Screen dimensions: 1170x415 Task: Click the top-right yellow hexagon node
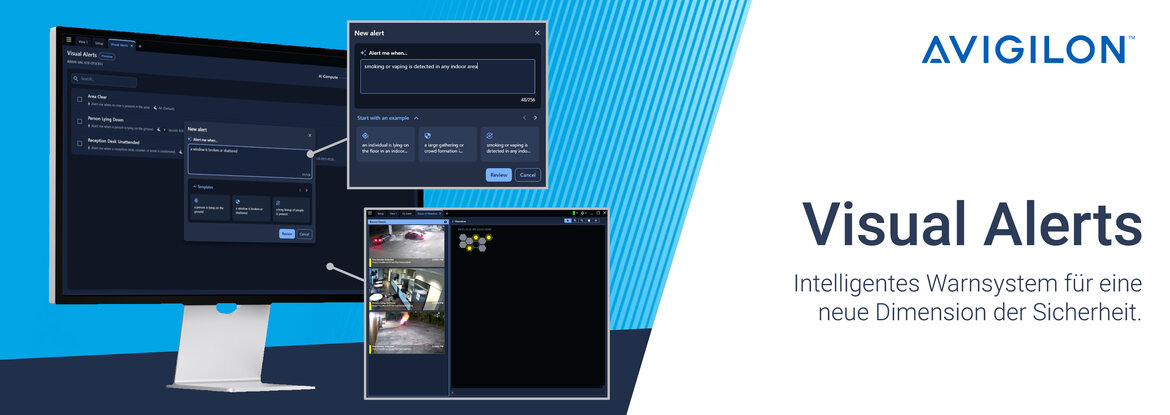(x=489, y=237)
